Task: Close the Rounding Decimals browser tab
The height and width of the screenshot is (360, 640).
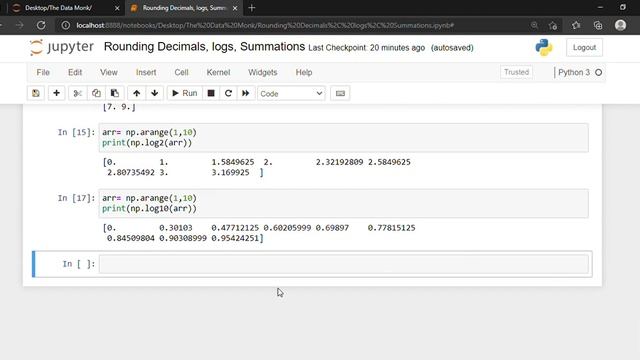Action: pyautogui.click(x=235, y=8)
